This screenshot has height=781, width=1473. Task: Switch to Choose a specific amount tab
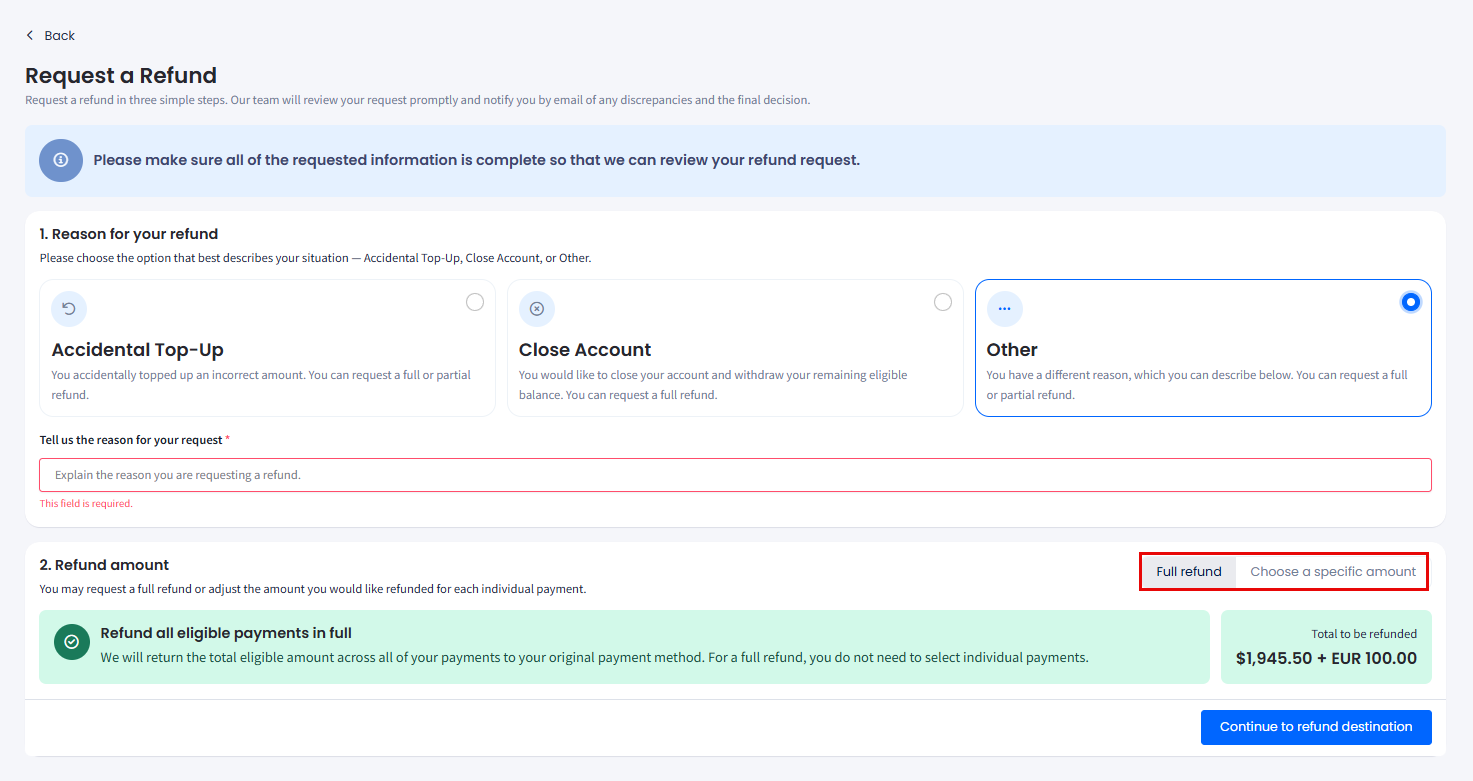[1333, 572]
